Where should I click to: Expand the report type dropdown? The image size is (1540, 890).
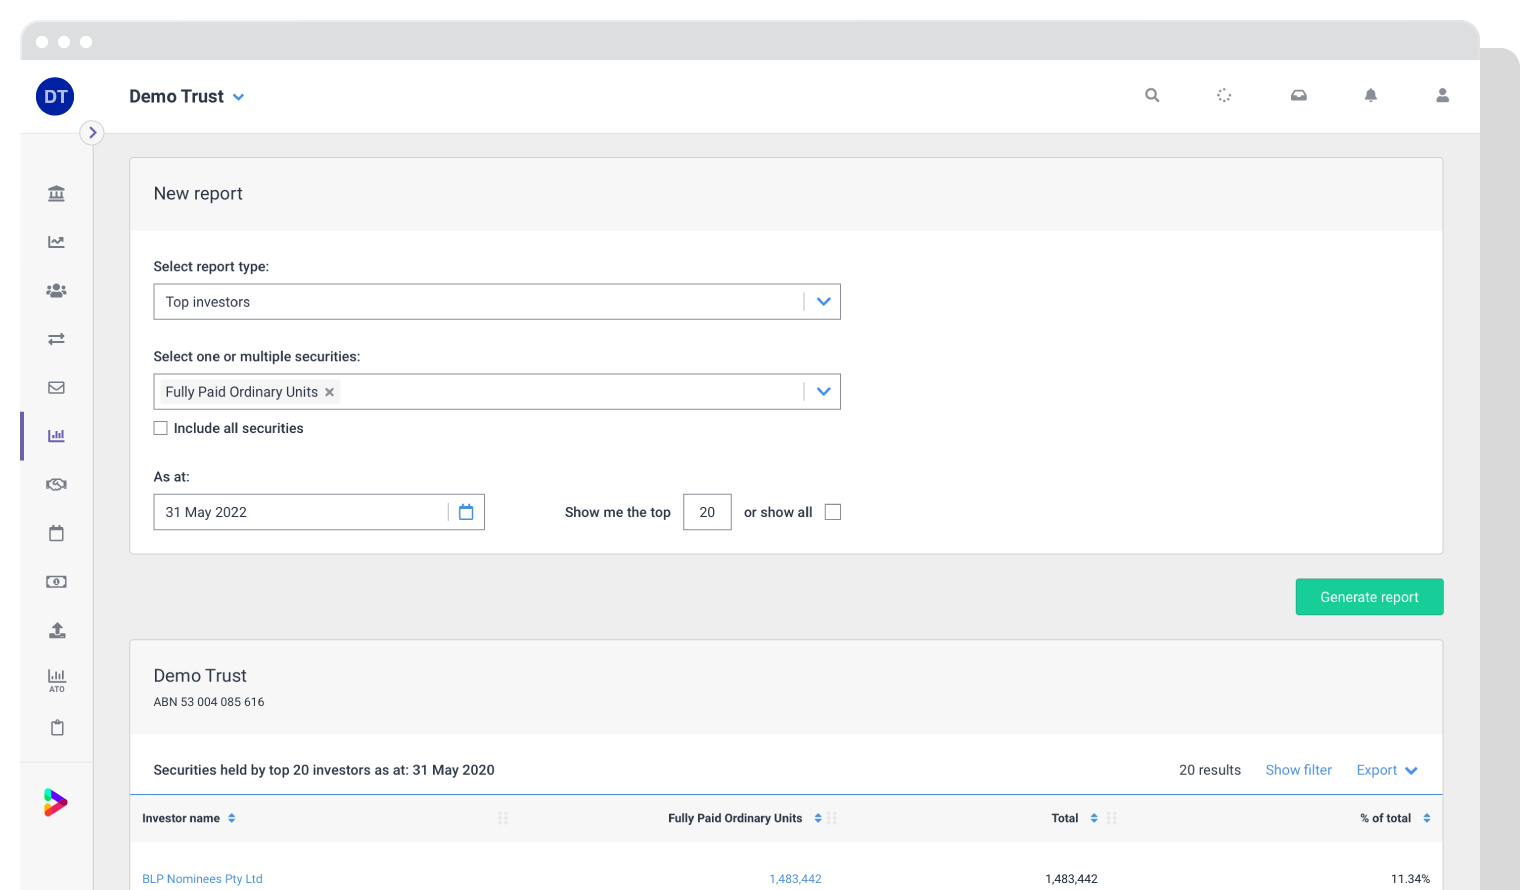[x=823, y=301]
